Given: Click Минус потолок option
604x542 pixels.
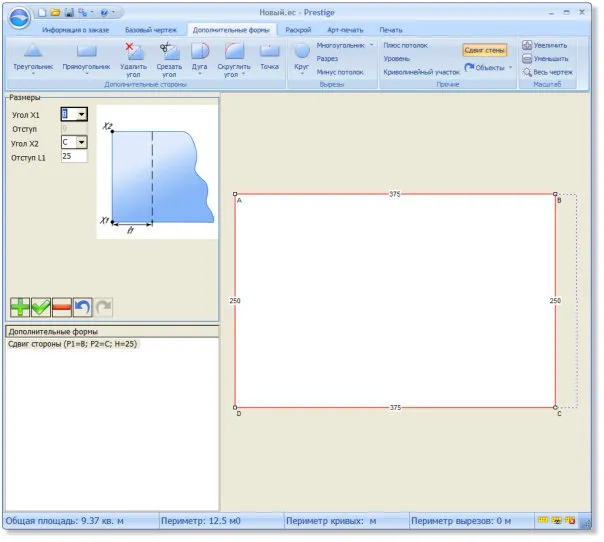Looking at the screenshot, I should click(340, 72).
